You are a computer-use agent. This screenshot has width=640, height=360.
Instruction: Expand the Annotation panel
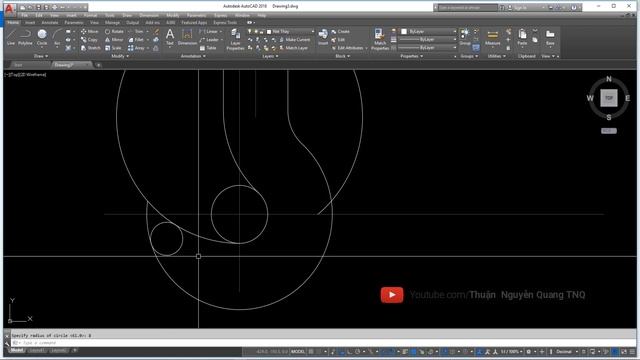point(193,56)
